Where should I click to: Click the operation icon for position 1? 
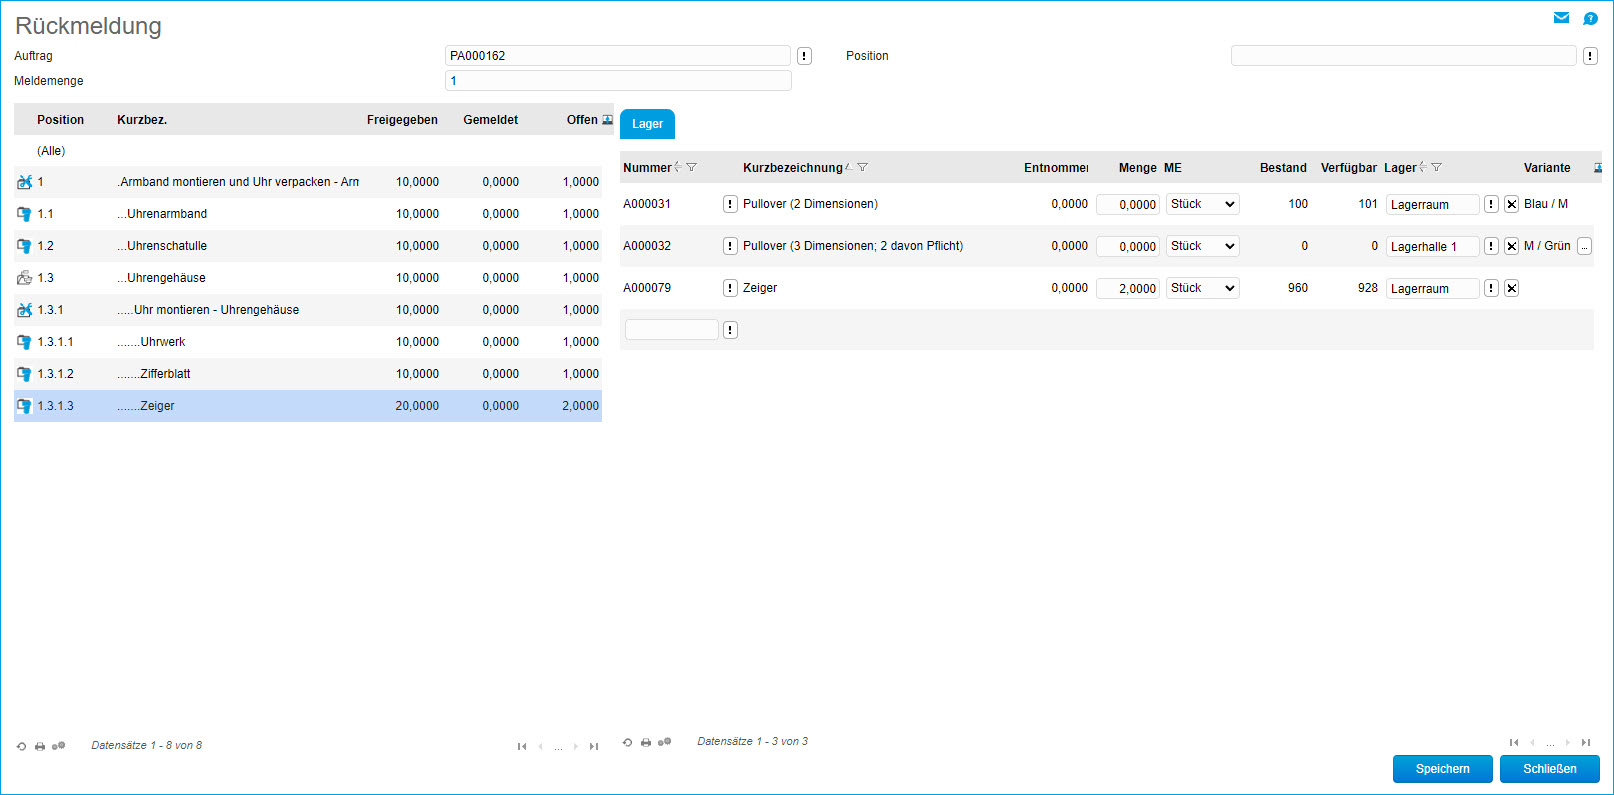tap(24, 182)
